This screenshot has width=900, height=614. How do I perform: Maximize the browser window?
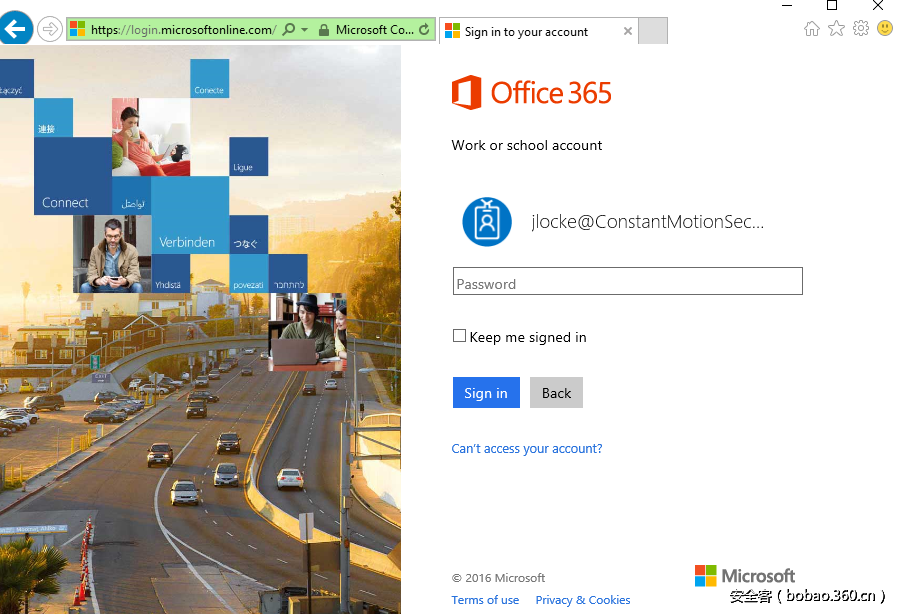coord(832,6)
